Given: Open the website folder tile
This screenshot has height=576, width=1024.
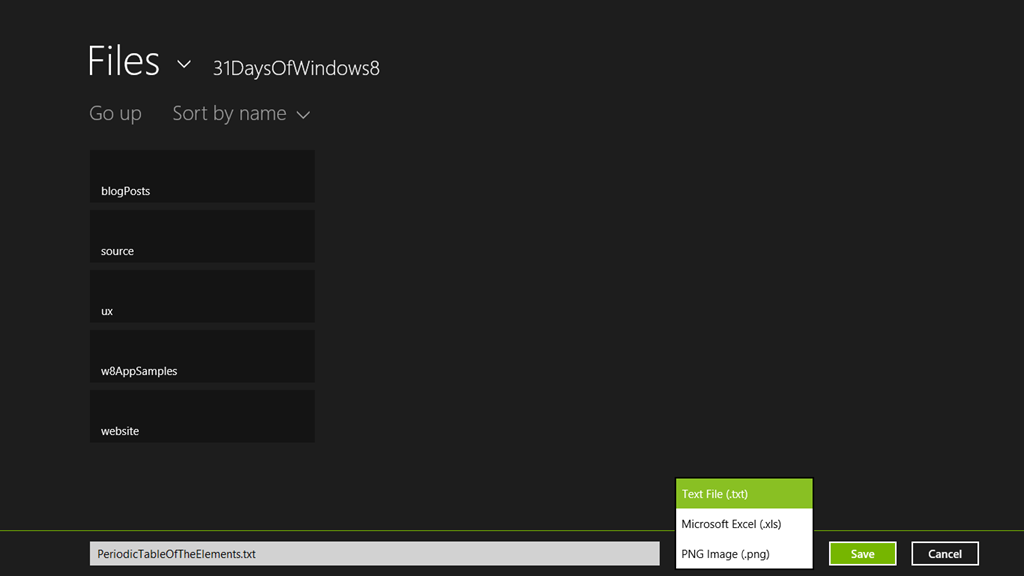Looking at the screenshot, I should pyautogui.click(x=202, y=416).
